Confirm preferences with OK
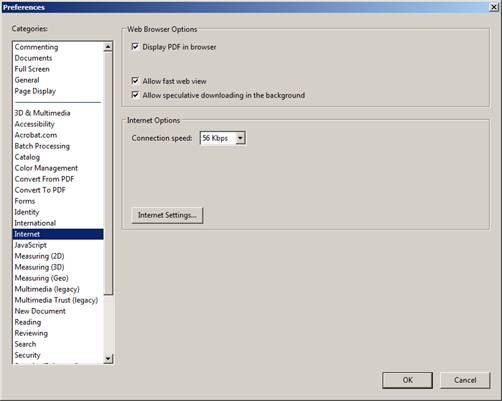Viewport: 502px width, 401px height. [x=408, y=380]
